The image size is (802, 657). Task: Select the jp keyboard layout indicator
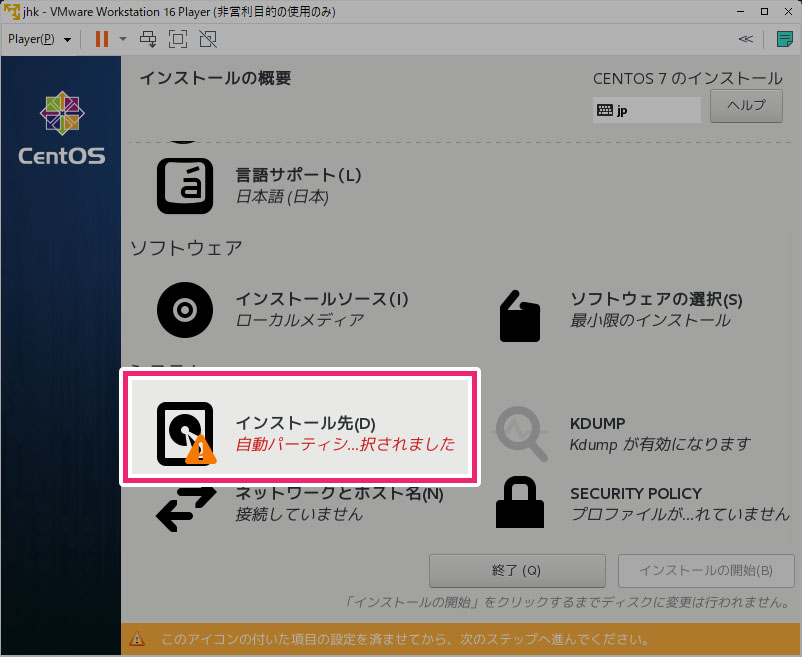coord(647,110)
